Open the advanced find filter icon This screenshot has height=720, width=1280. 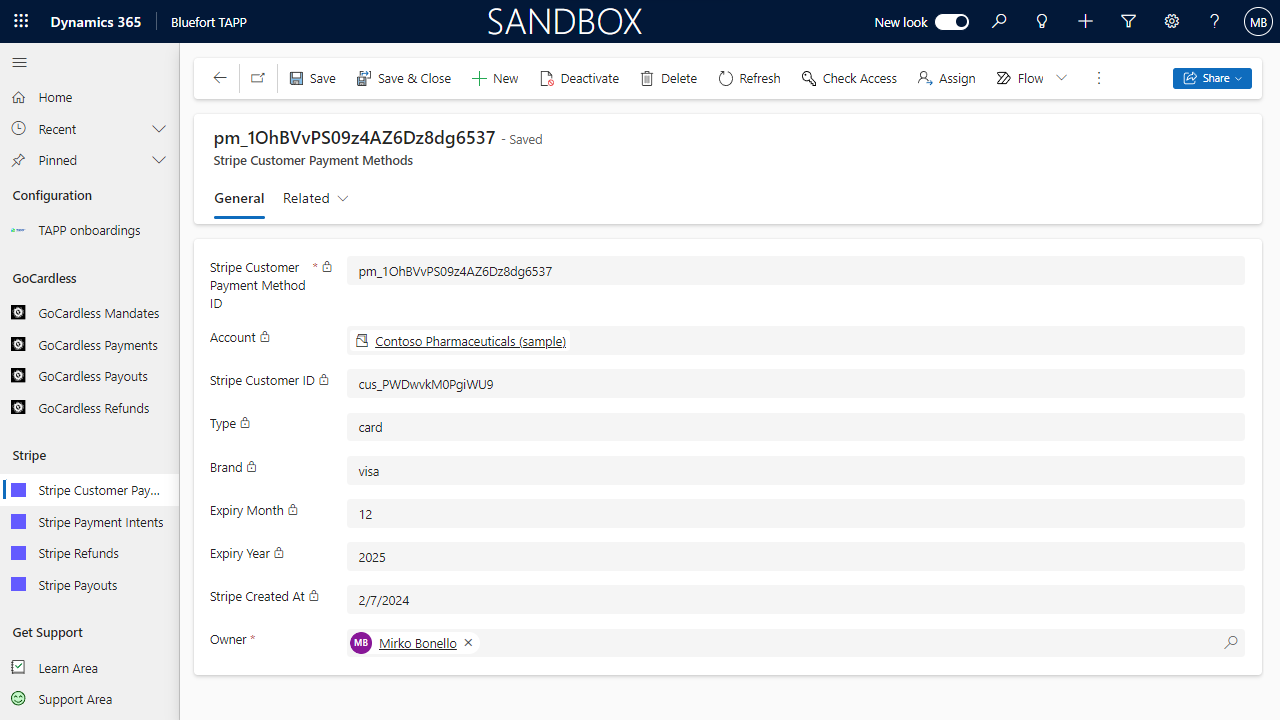click(1129, 22)
